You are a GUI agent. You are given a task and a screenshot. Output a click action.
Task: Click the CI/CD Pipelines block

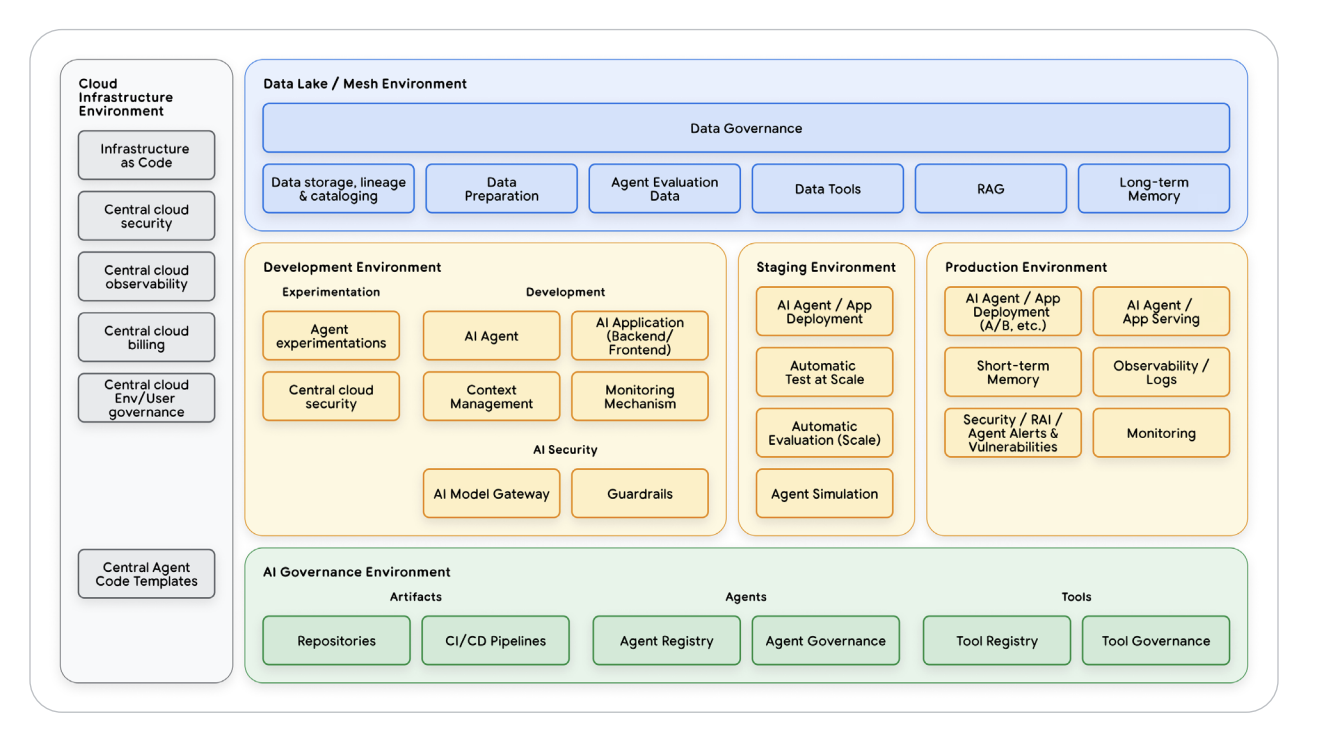point(495,640)
